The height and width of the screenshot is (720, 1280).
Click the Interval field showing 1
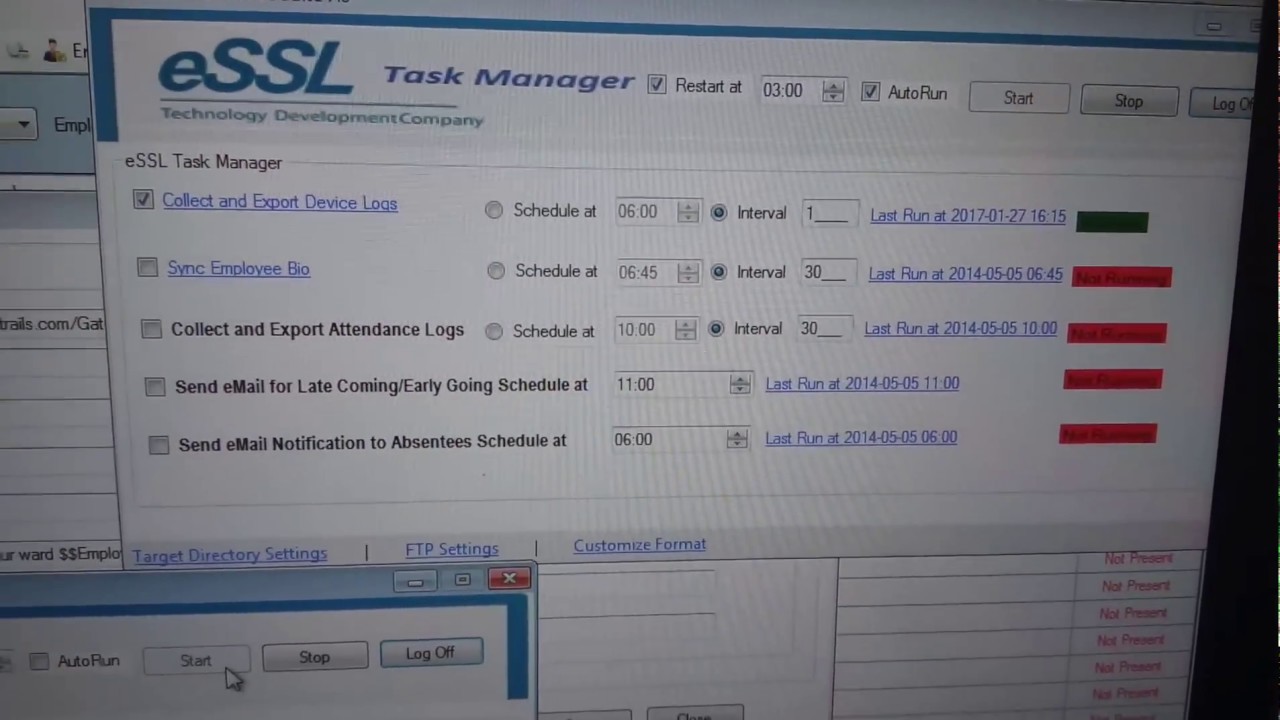[x=829, y=213]
